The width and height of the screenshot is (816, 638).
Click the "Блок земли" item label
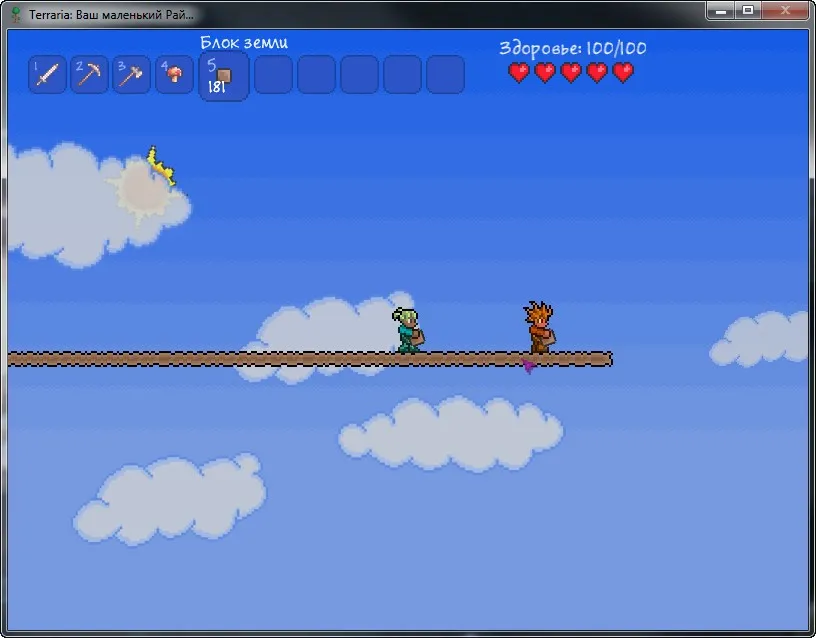[x=244, y=43]
